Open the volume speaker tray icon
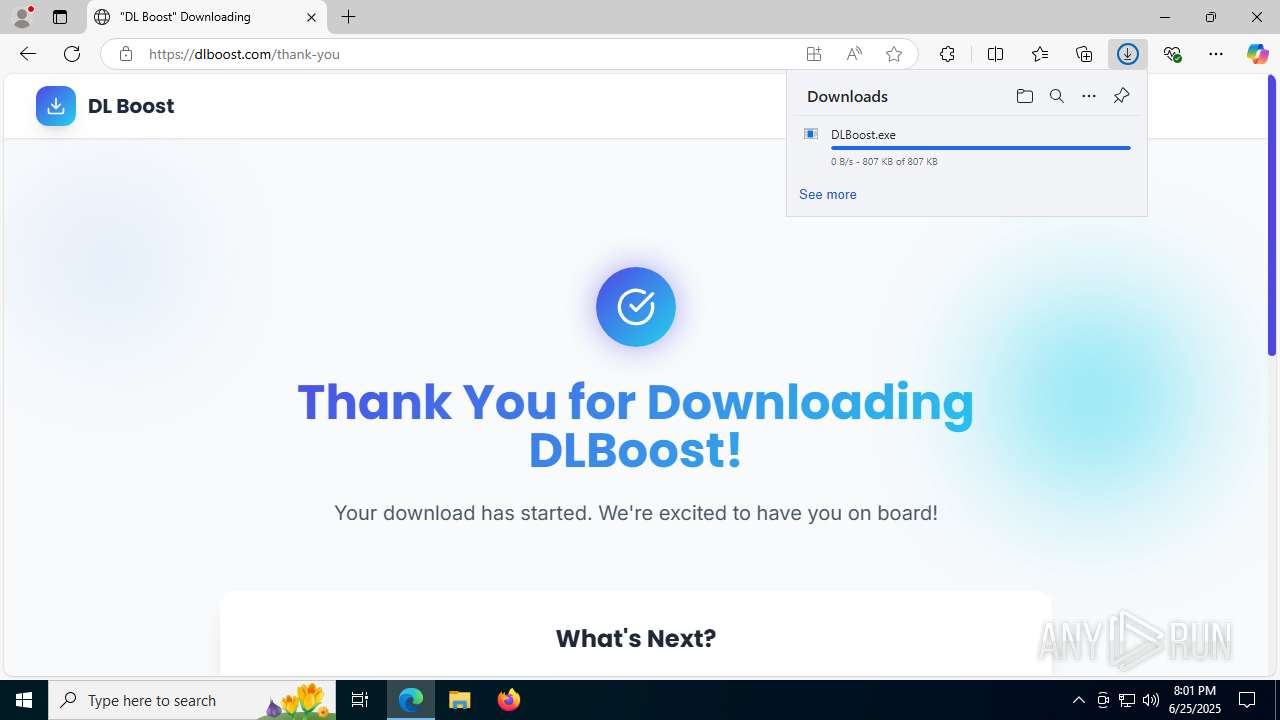Viewport: 1280px width, 720px height. pos(1151,700)
